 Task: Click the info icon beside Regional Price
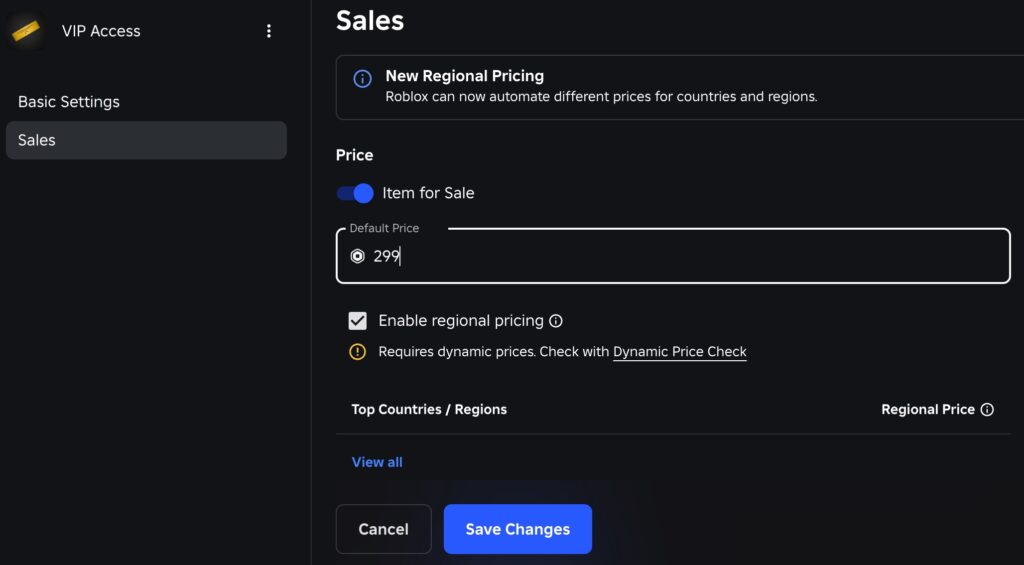(987, 410)
